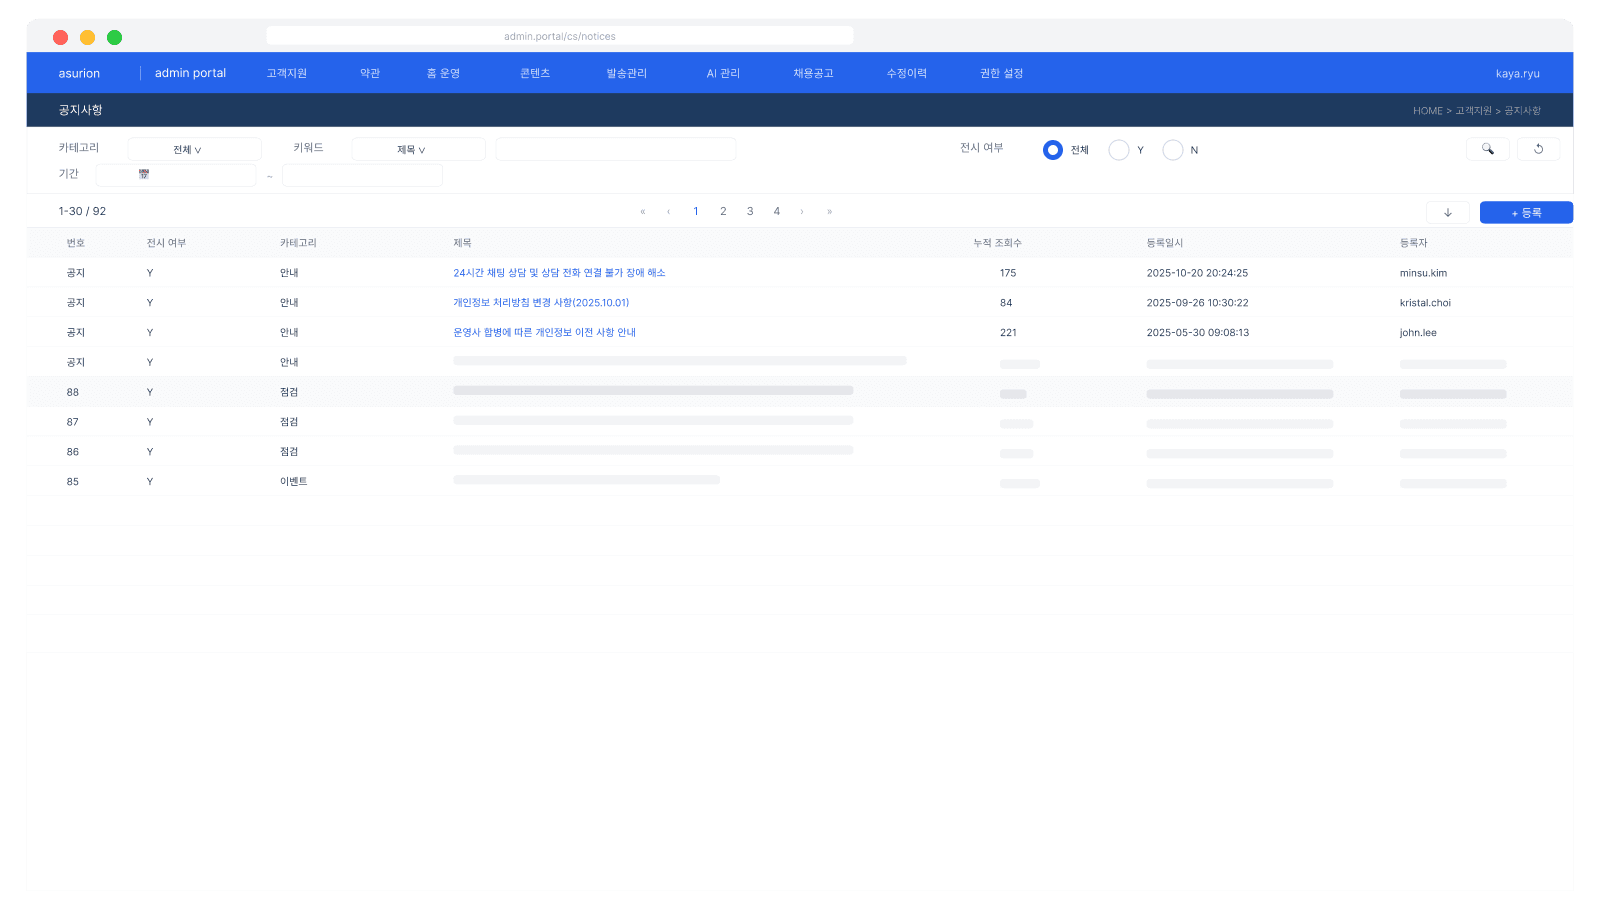Focus the 기간 end date field
The height and width of the screenshot is (900, 1600).
click(x=362, y=175)
